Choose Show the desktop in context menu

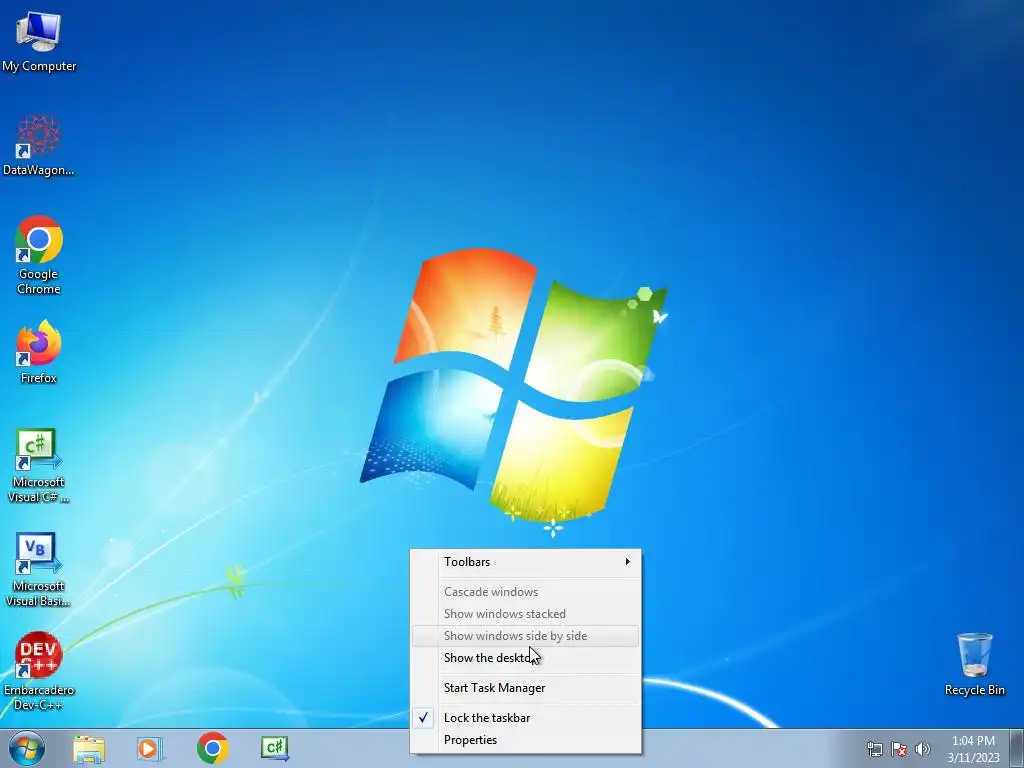pyautogui.click(x=526, y=658)
